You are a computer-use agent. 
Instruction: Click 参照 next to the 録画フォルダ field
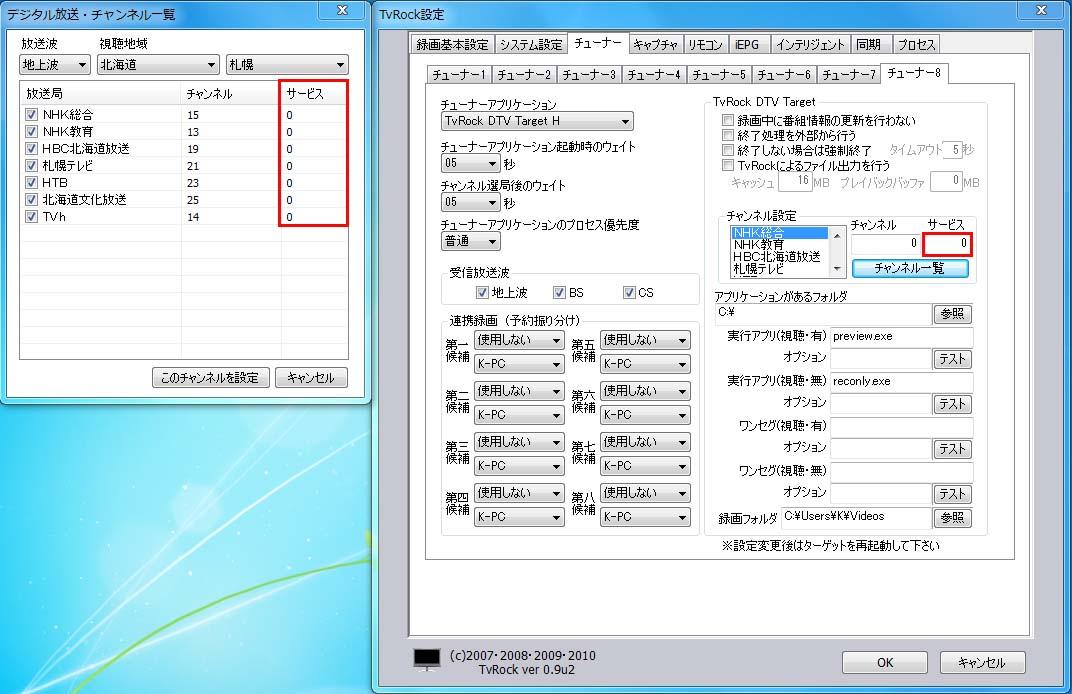952,518
